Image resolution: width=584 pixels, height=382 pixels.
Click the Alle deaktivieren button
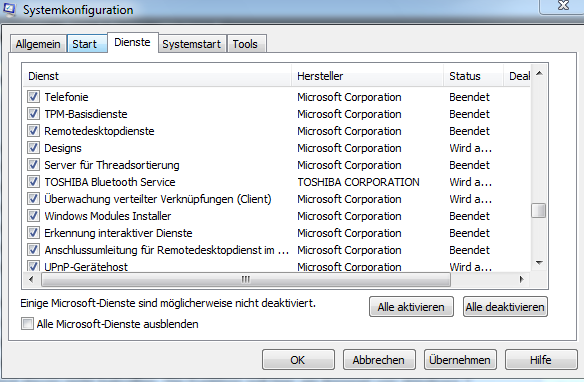(505, 307)
